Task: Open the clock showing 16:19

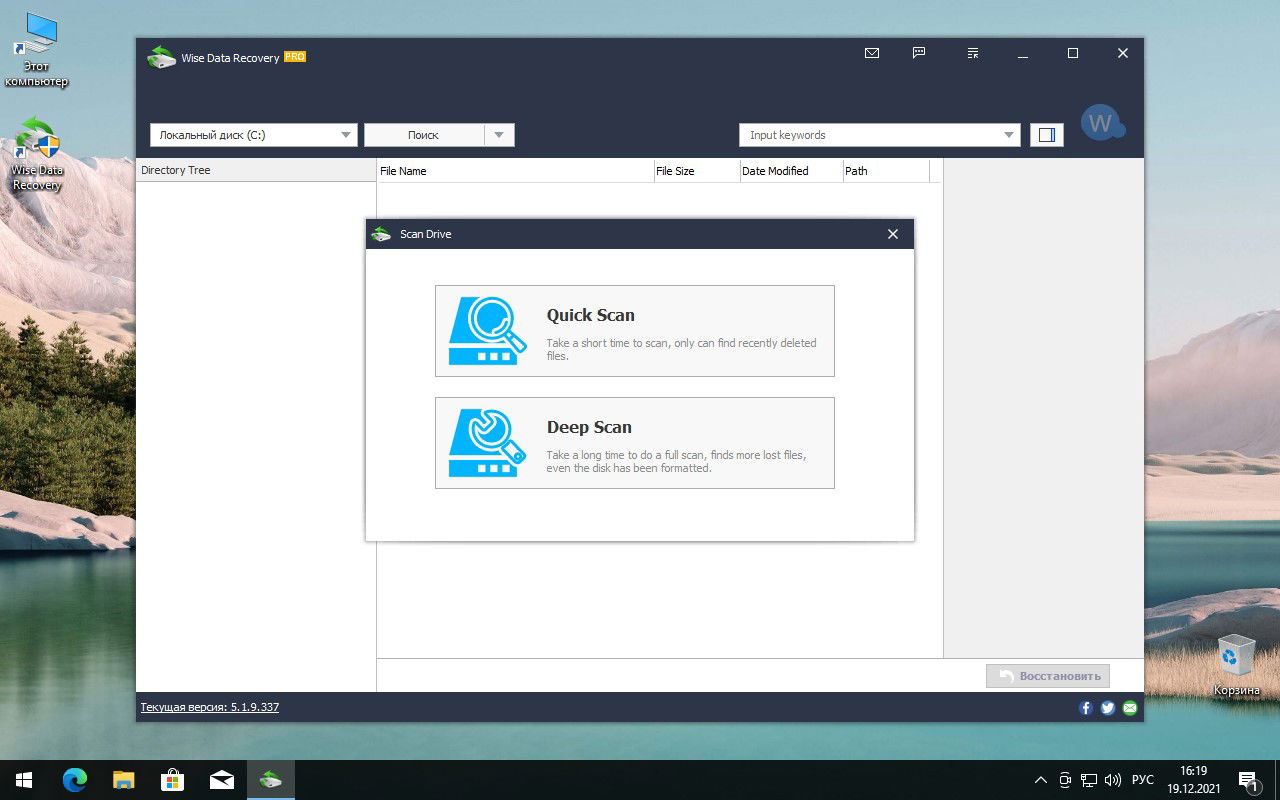Action: [1193, 779]
